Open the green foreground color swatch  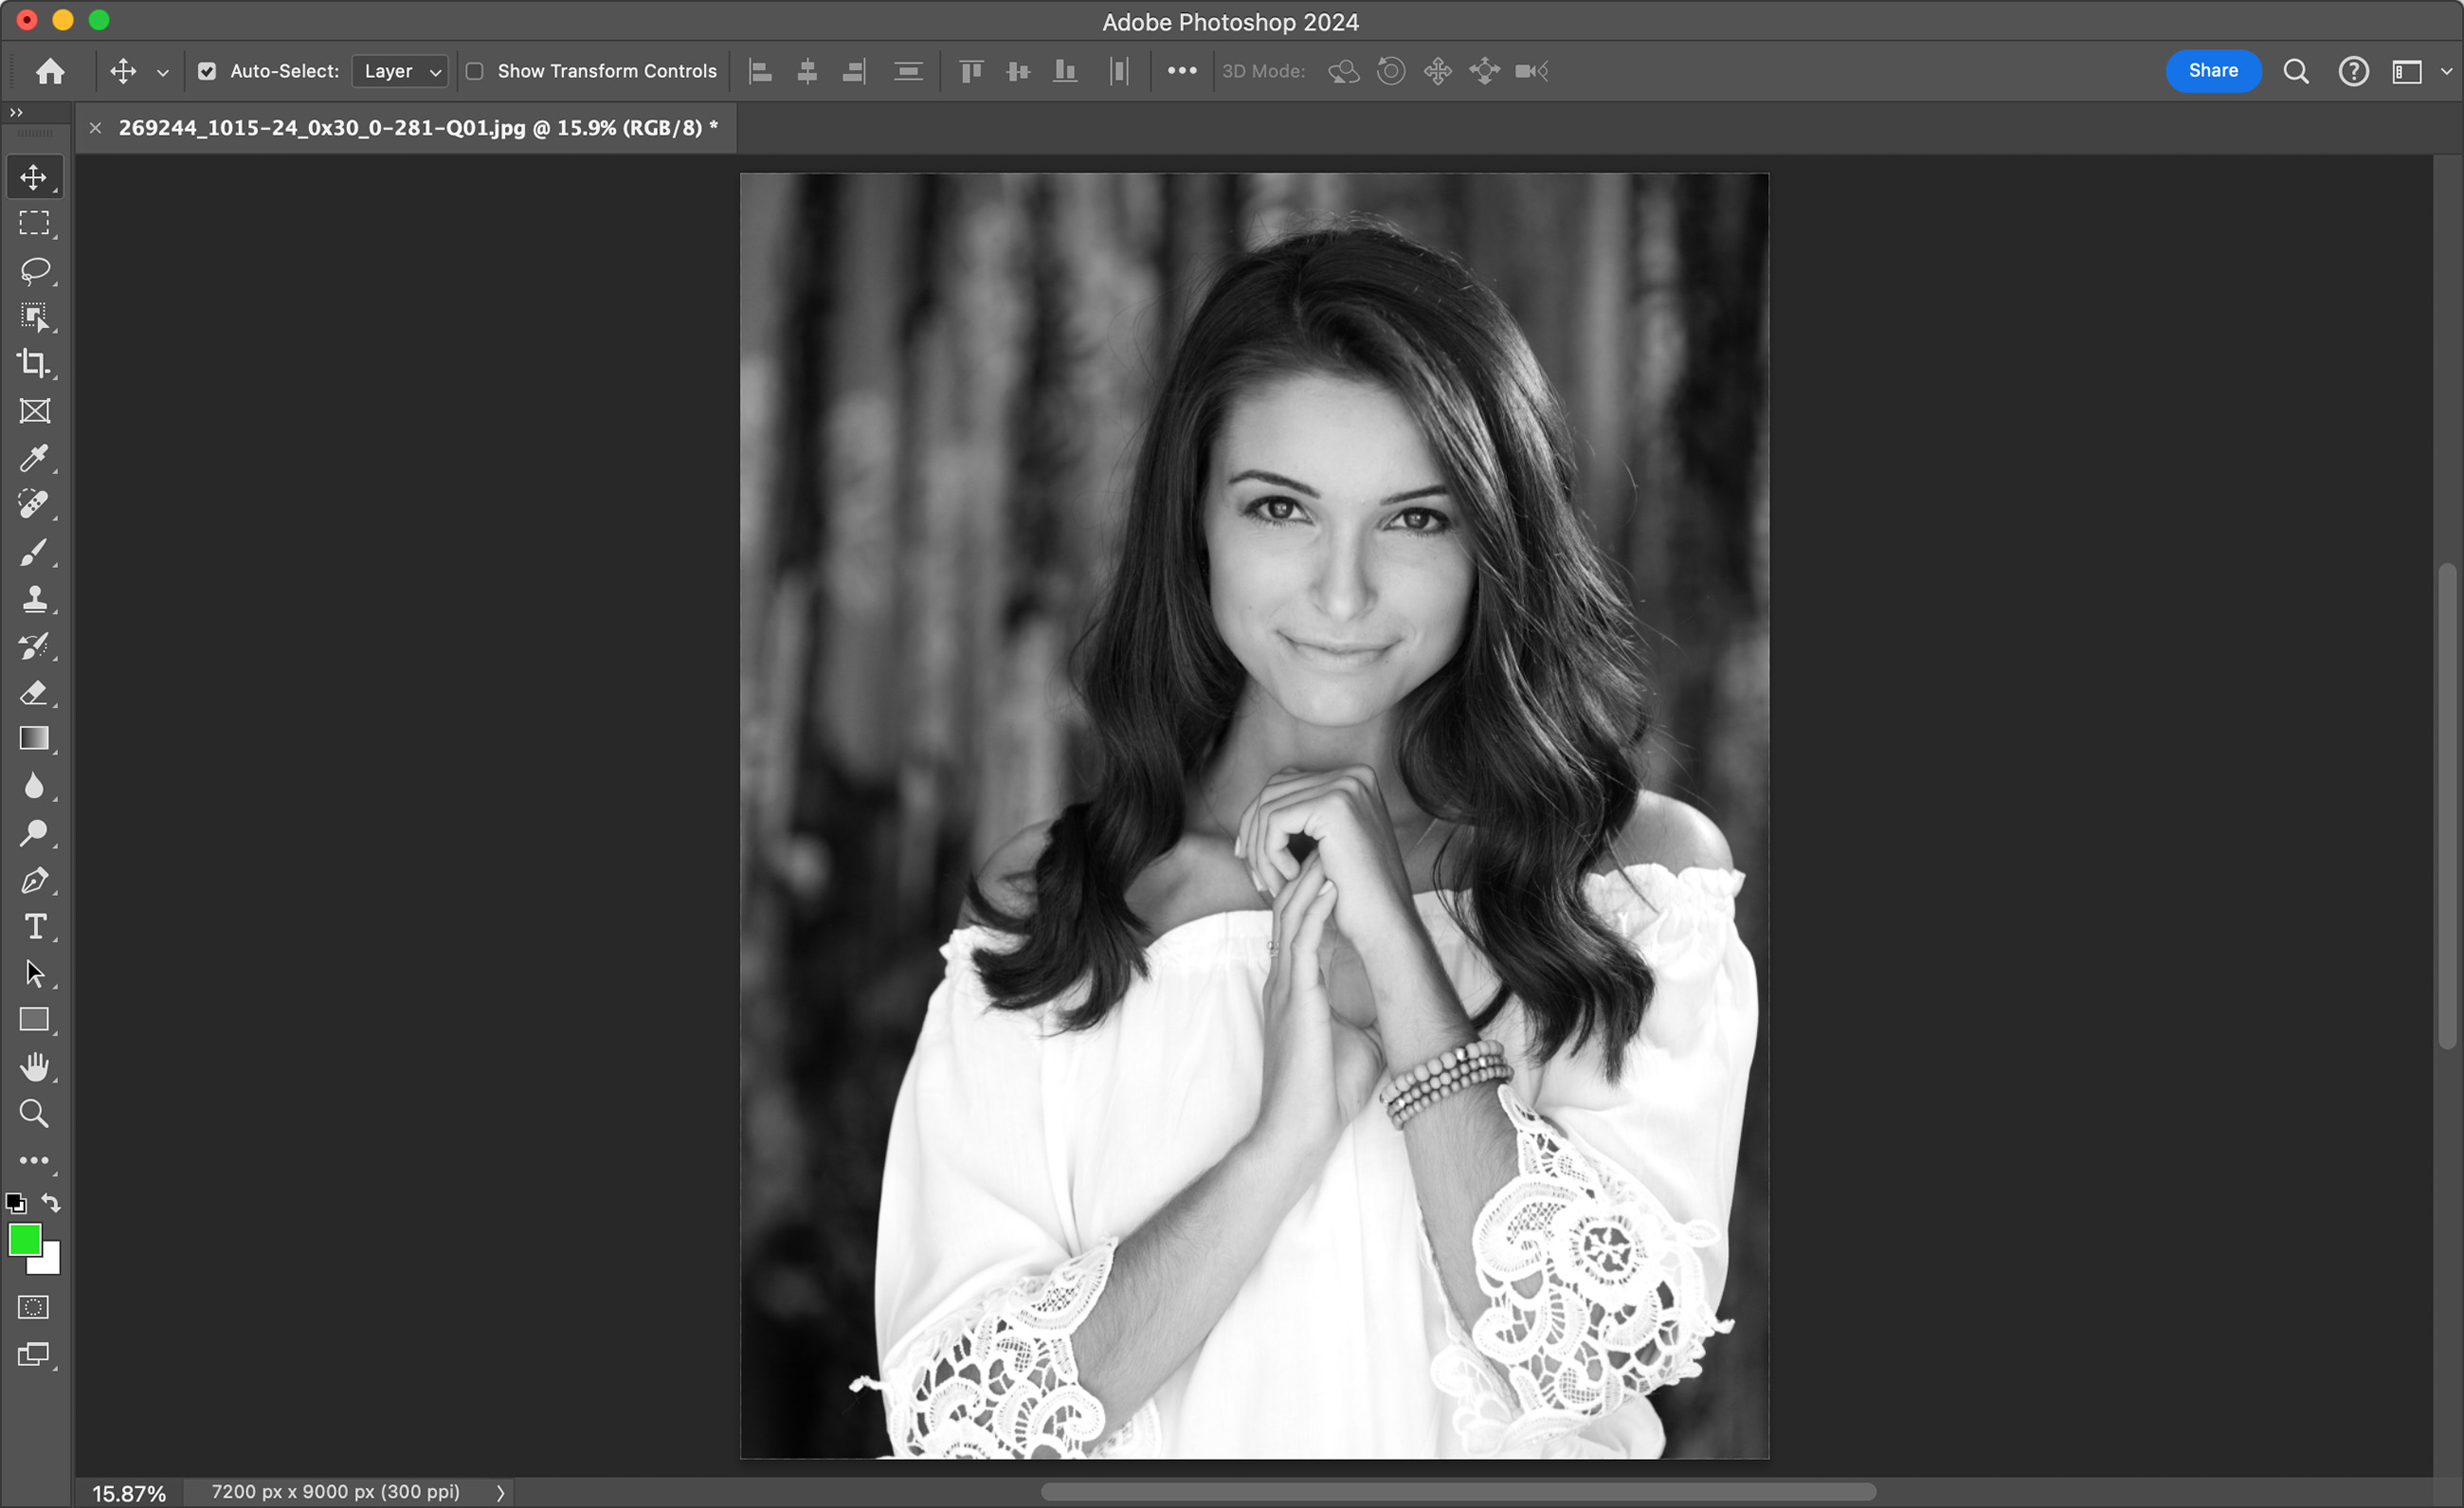(x=24, y=1240)
